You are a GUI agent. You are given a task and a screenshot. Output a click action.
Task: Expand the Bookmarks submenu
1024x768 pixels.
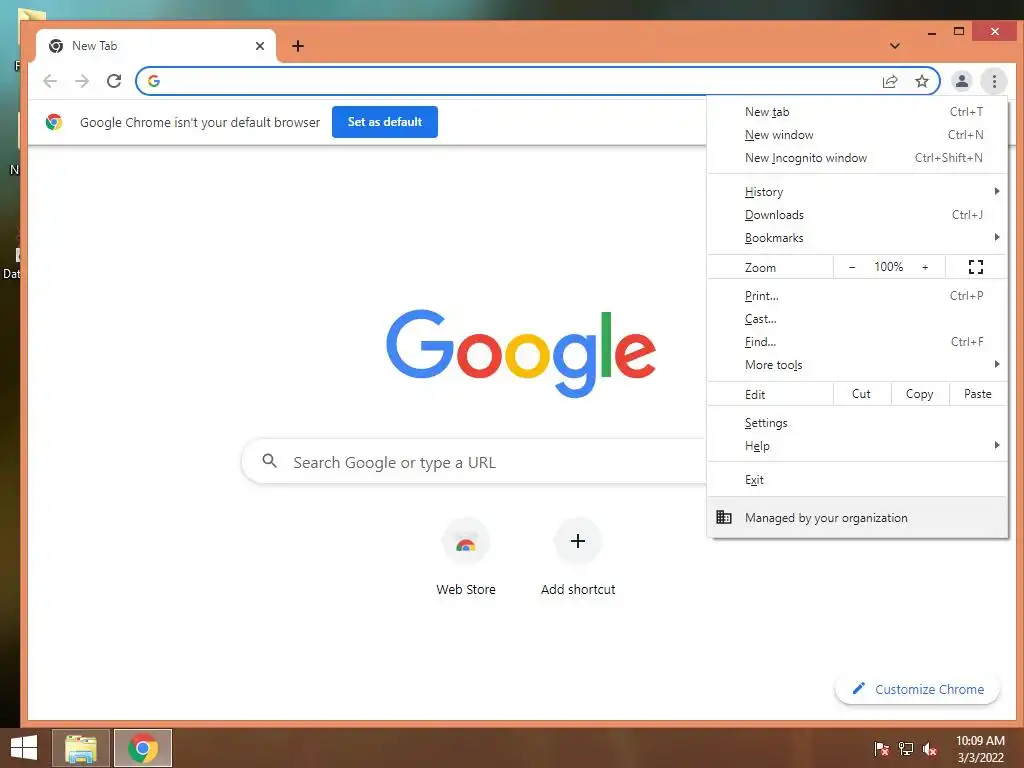(x=857, y=238)
